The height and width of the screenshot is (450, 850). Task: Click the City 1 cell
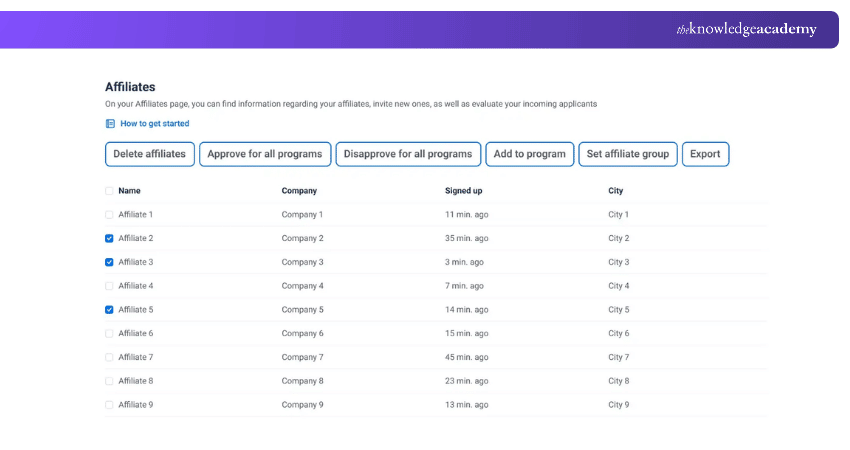[619, 215]
